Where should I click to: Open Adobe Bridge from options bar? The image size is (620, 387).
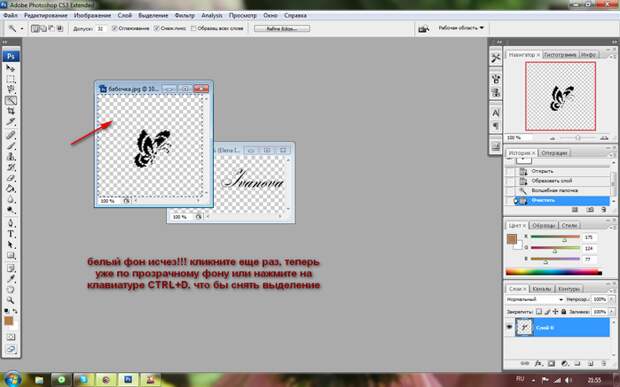click(x=423, y=28)
